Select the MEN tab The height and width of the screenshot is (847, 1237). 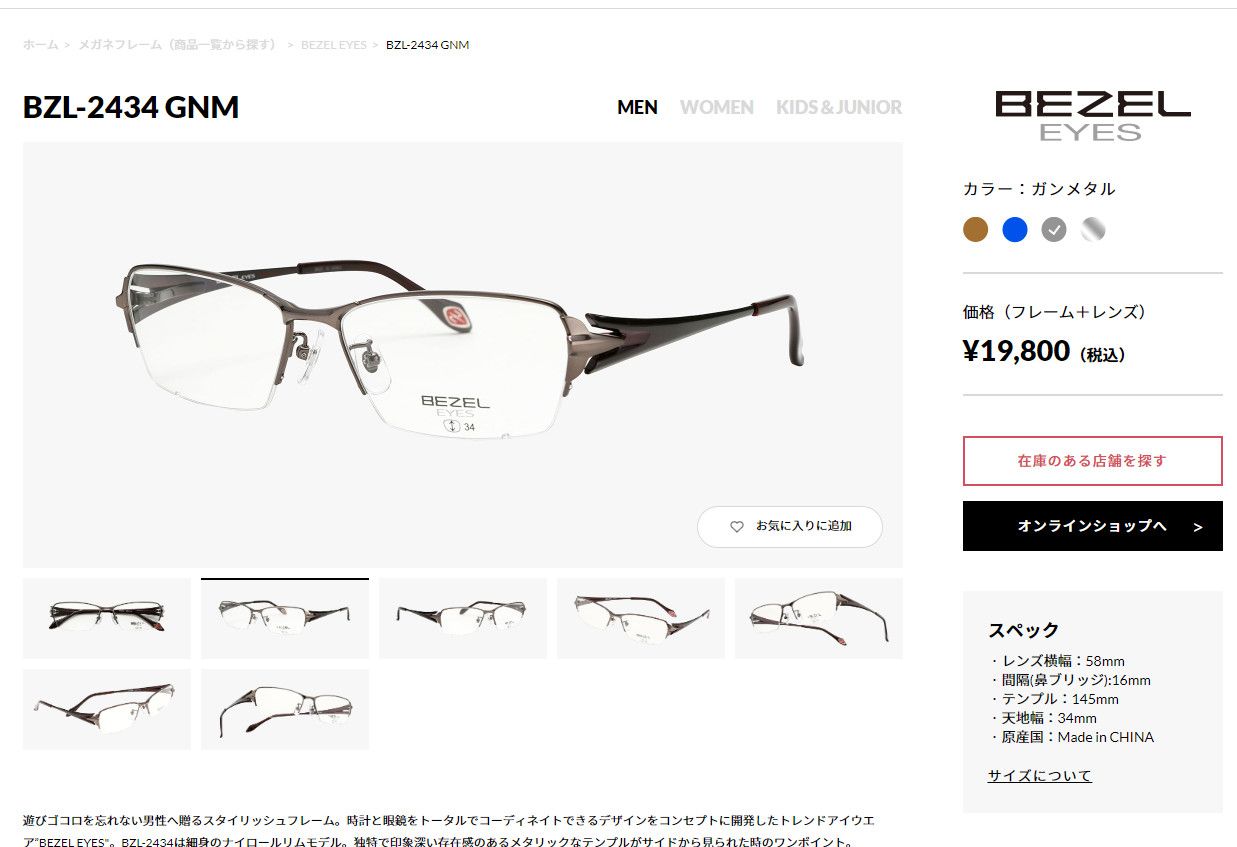click(637, 107)
